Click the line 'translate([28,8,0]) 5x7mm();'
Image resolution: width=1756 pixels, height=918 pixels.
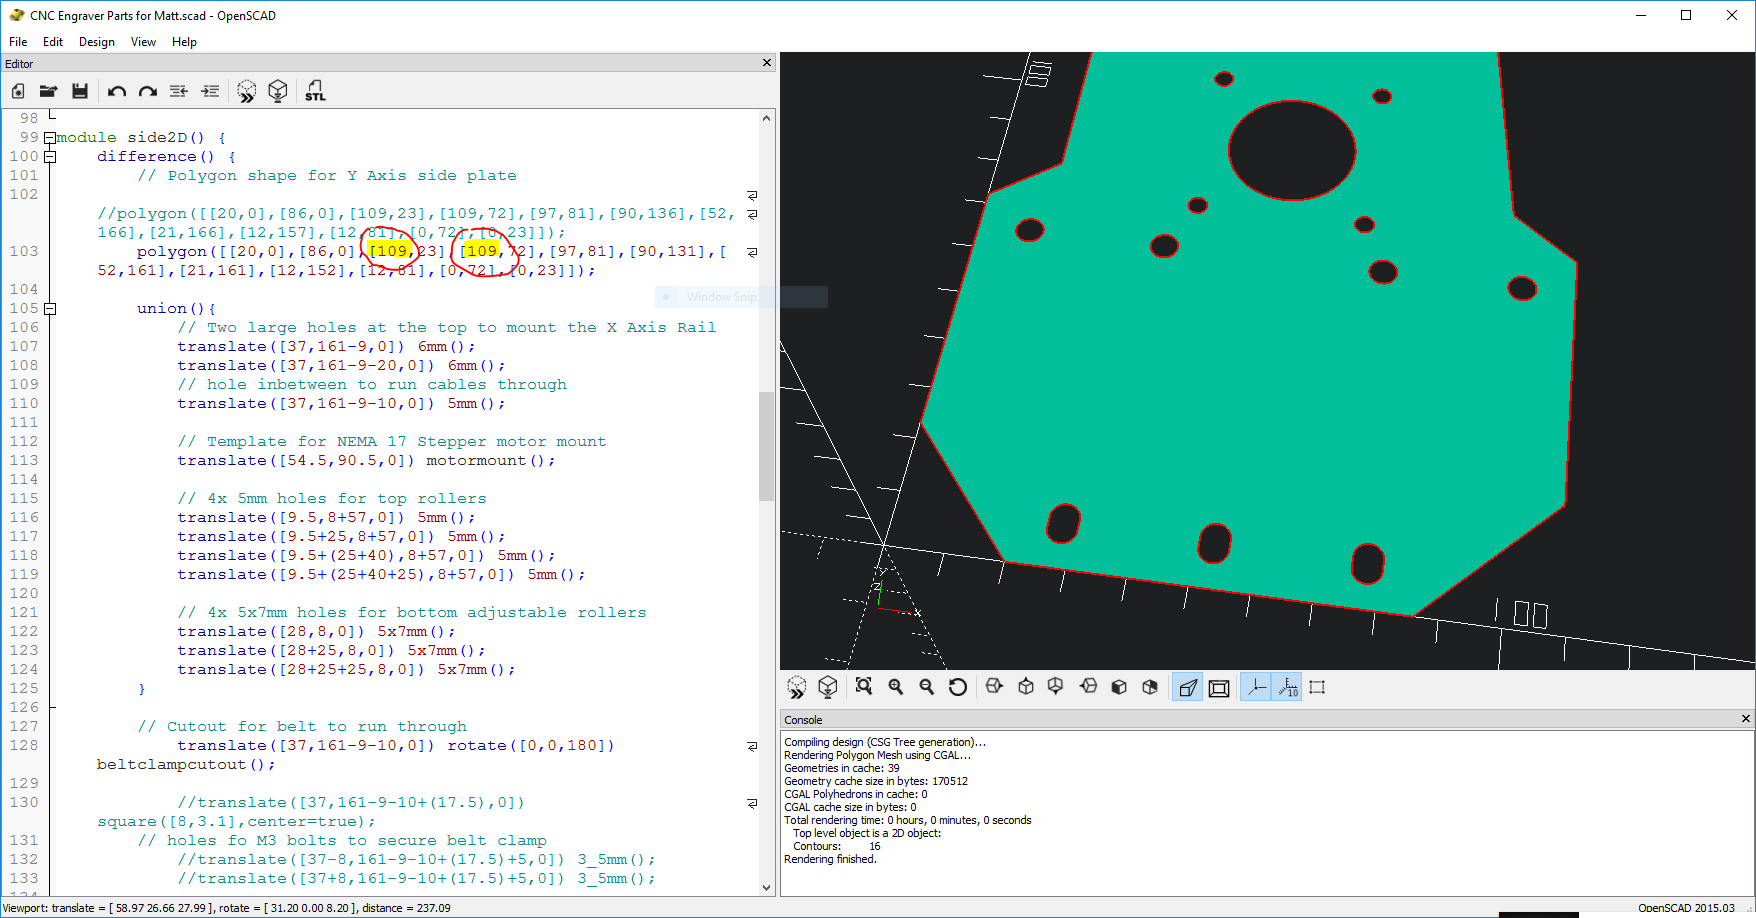pos(316,632)
